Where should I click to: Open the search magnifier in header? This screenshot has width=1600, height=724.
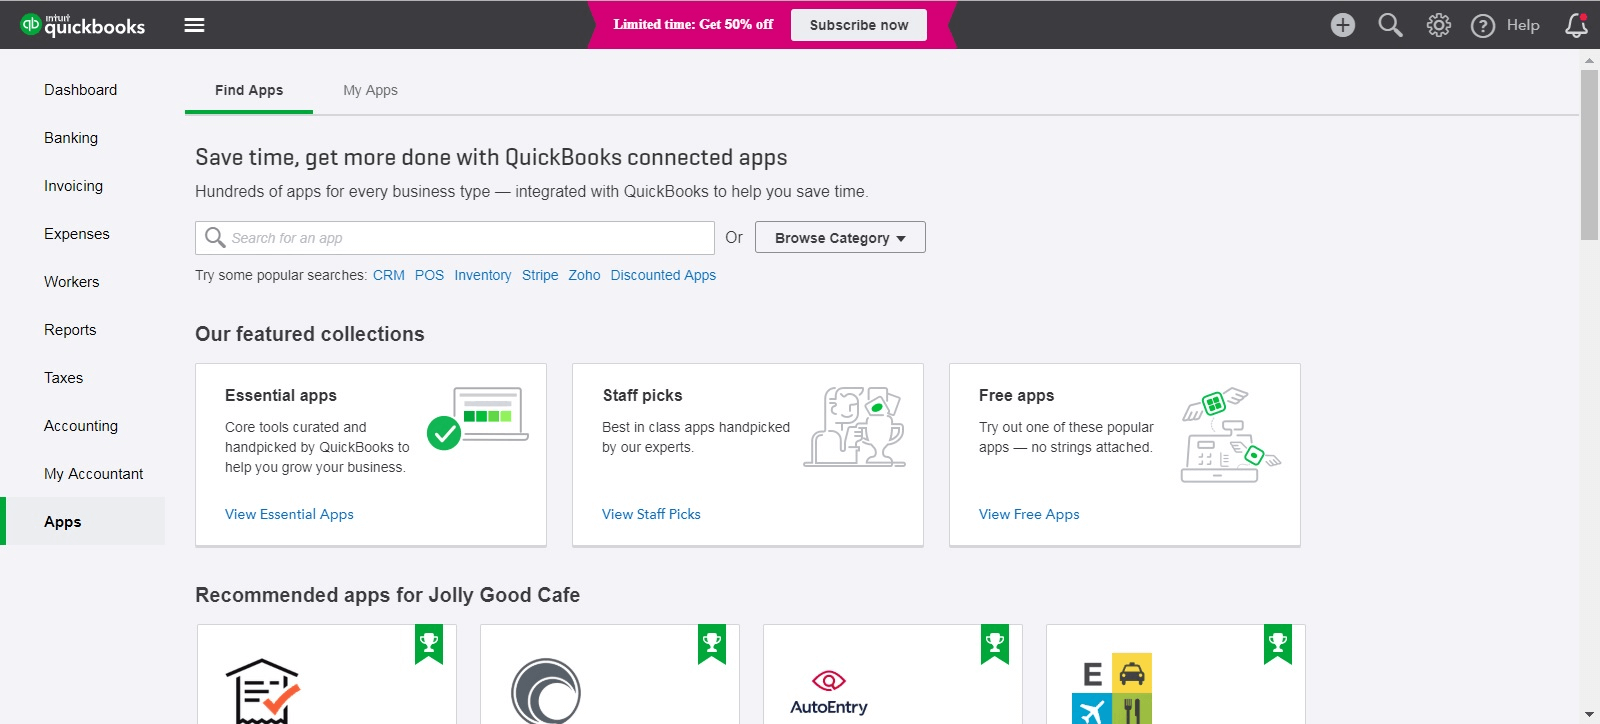1390,25
